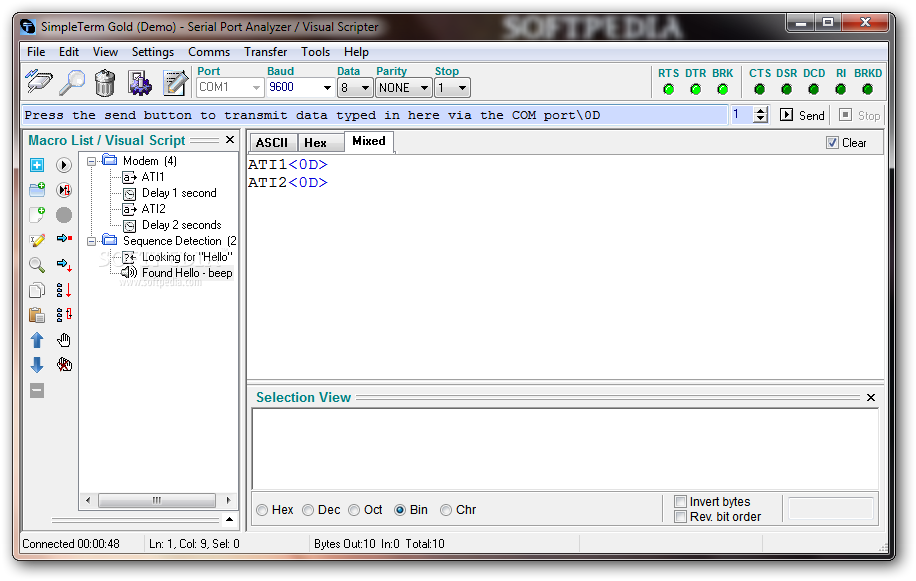Click the edit macro pencil icon
916x581 pixels.
tap(37, 240)
